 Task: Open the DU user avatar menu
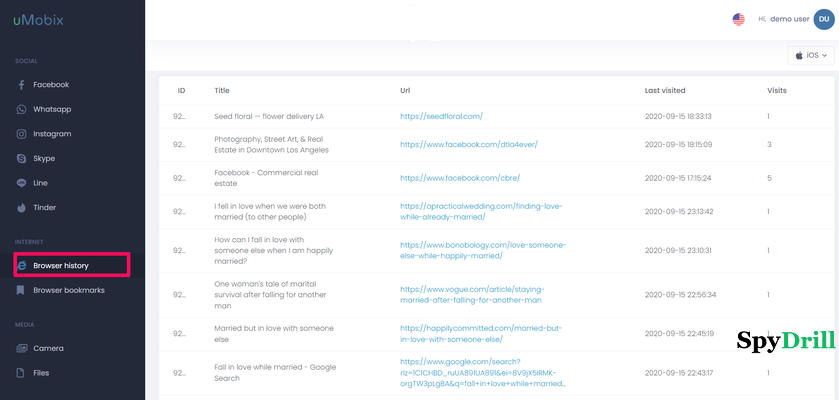tap(820, 19)
